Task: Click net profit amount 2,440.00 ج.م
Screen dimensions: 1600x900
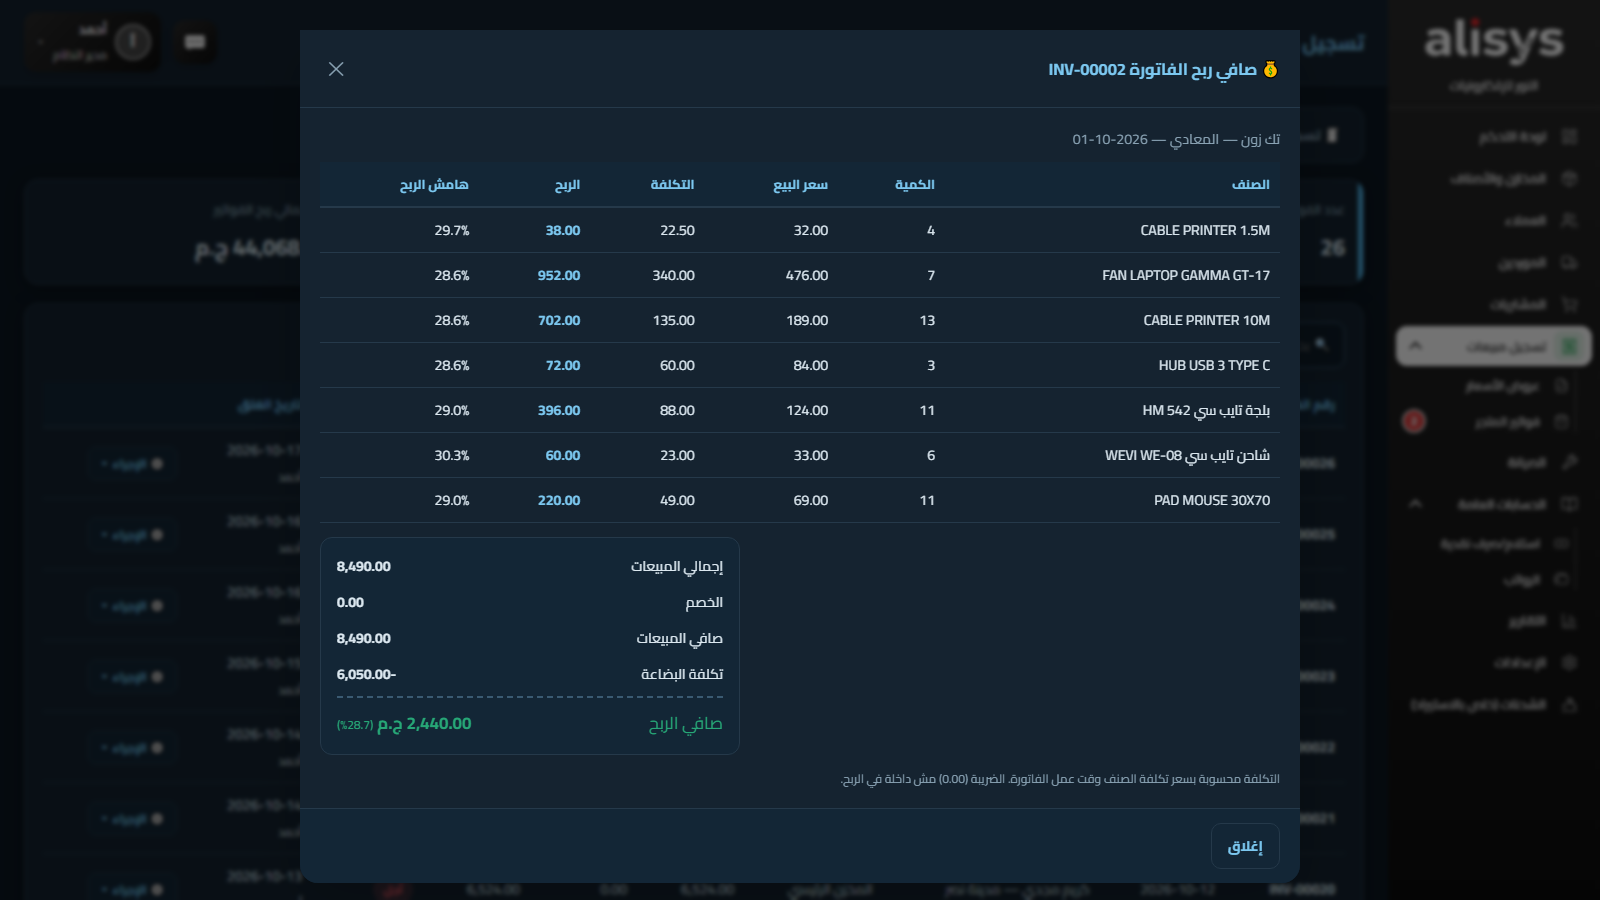Action: point(424,723)
